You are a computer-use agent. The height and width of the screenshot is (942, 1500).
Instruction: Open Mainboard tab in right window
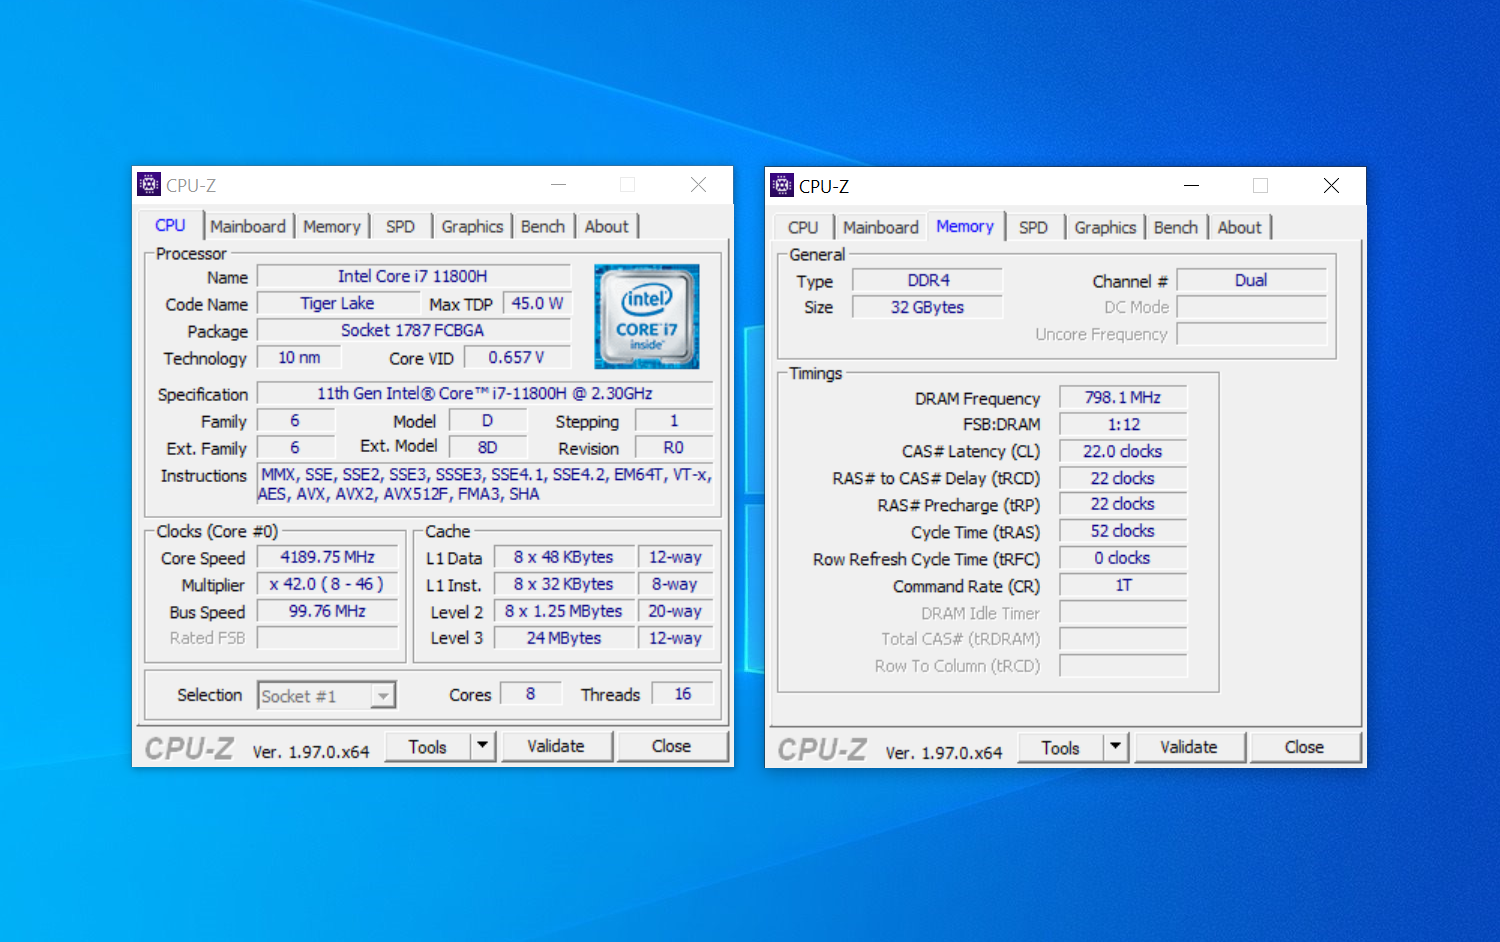click(881, 228)
